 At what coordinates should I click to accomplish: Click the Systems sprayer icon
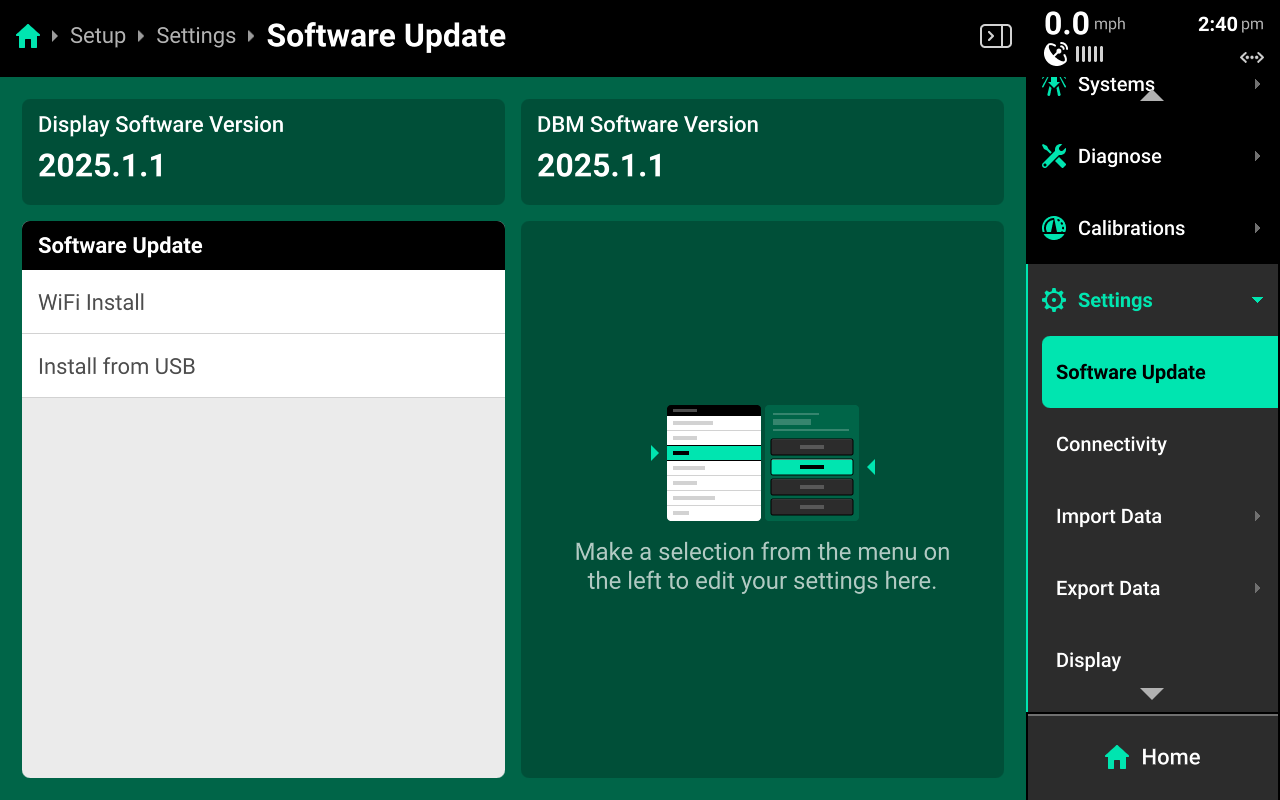pos(1054,85)
